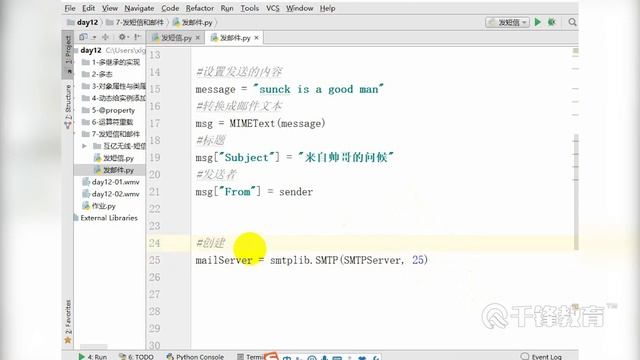Open the 6: TODO tool window
This screenshot has width=640, height=360.
pos(136,356)
